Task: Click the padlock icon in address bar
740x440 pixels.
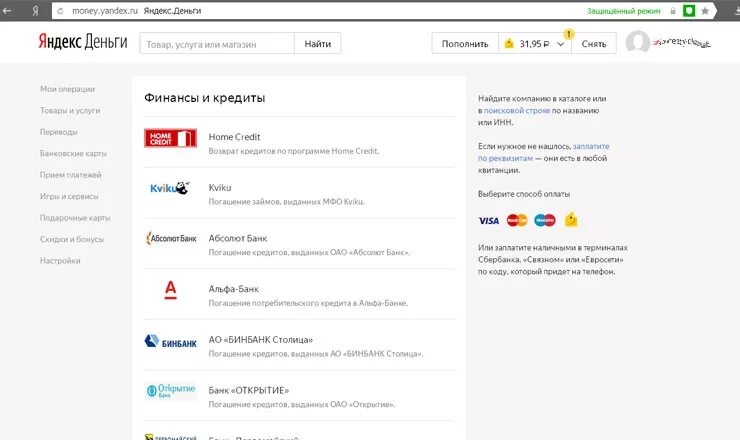Action: pos(673,11)
